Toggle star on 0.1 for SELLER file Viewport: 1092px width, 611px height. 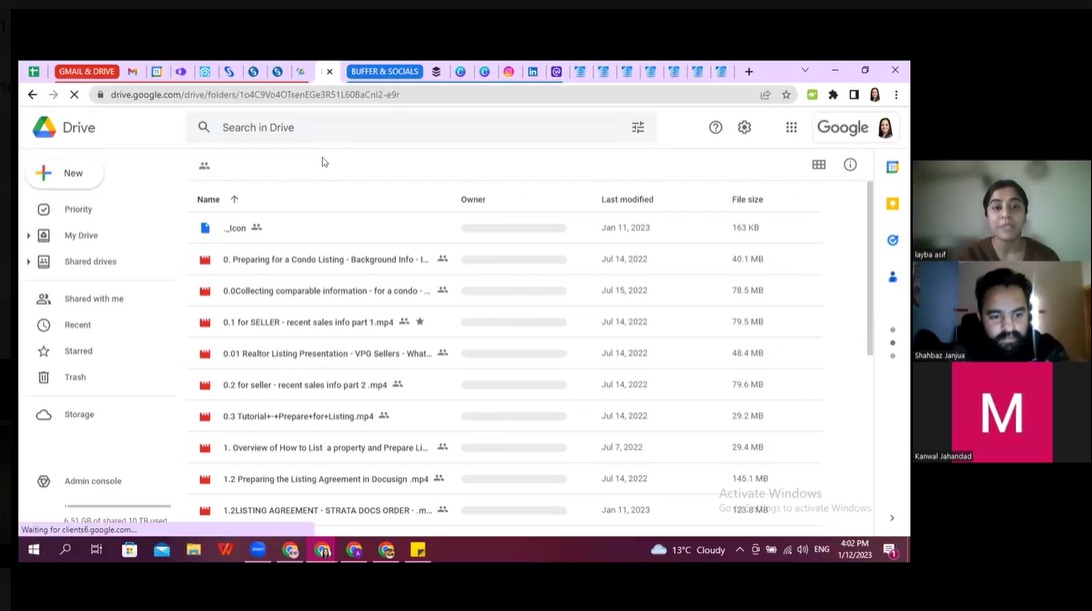pos(420,322)
